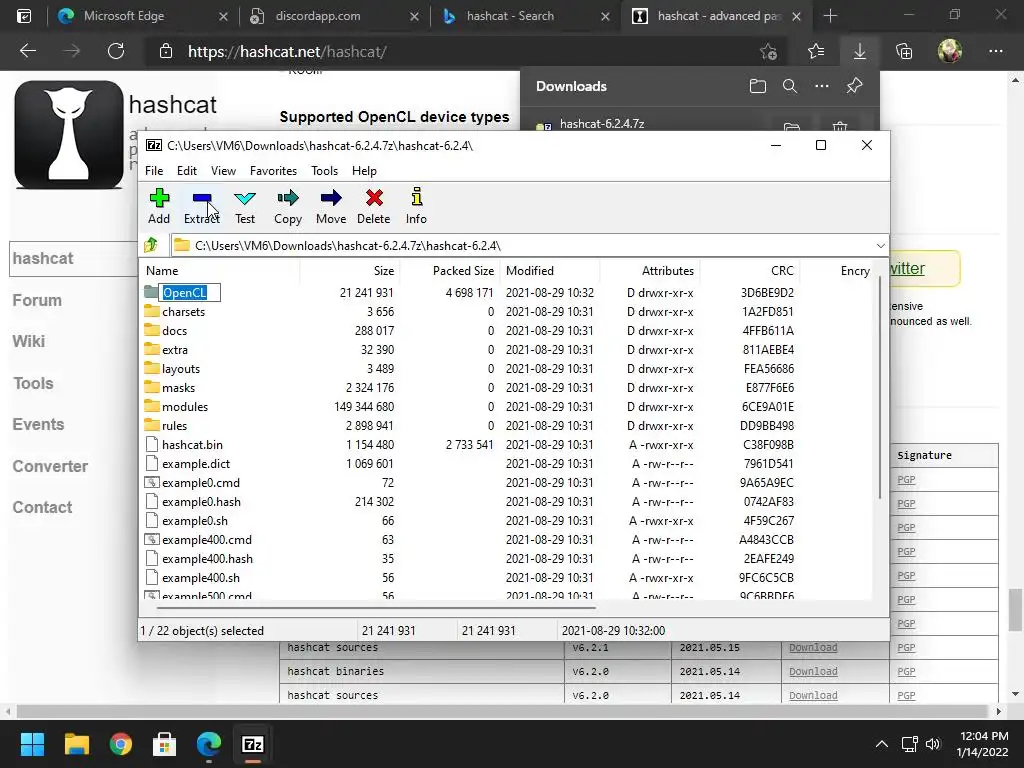Select the modules folder row
1024x768 pixels.
pos(507,407)
